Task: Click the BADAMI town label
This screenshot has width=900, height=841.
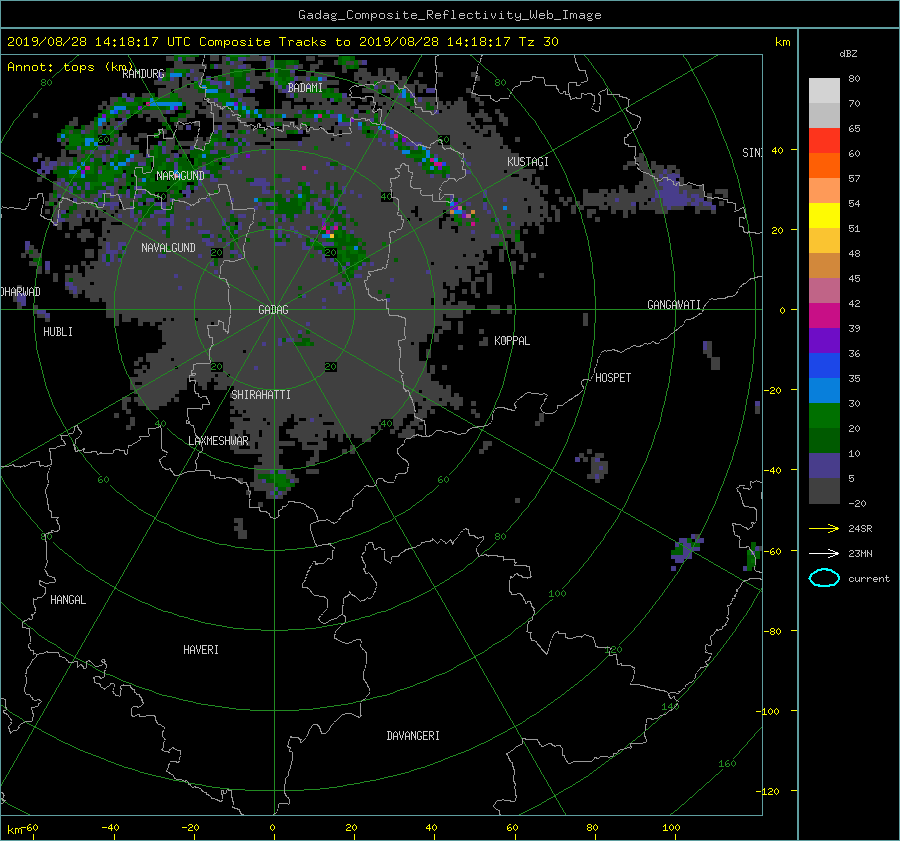Action: click(305, 87)
